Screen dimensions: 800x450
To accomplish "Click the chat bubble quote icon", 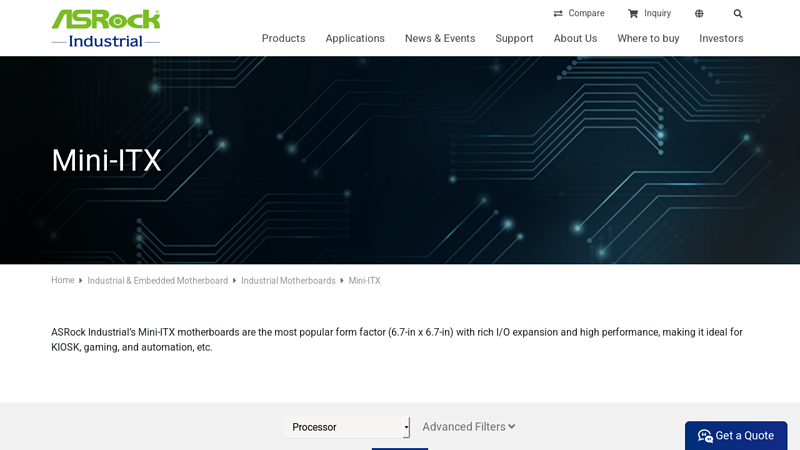I will pos(705,436).
